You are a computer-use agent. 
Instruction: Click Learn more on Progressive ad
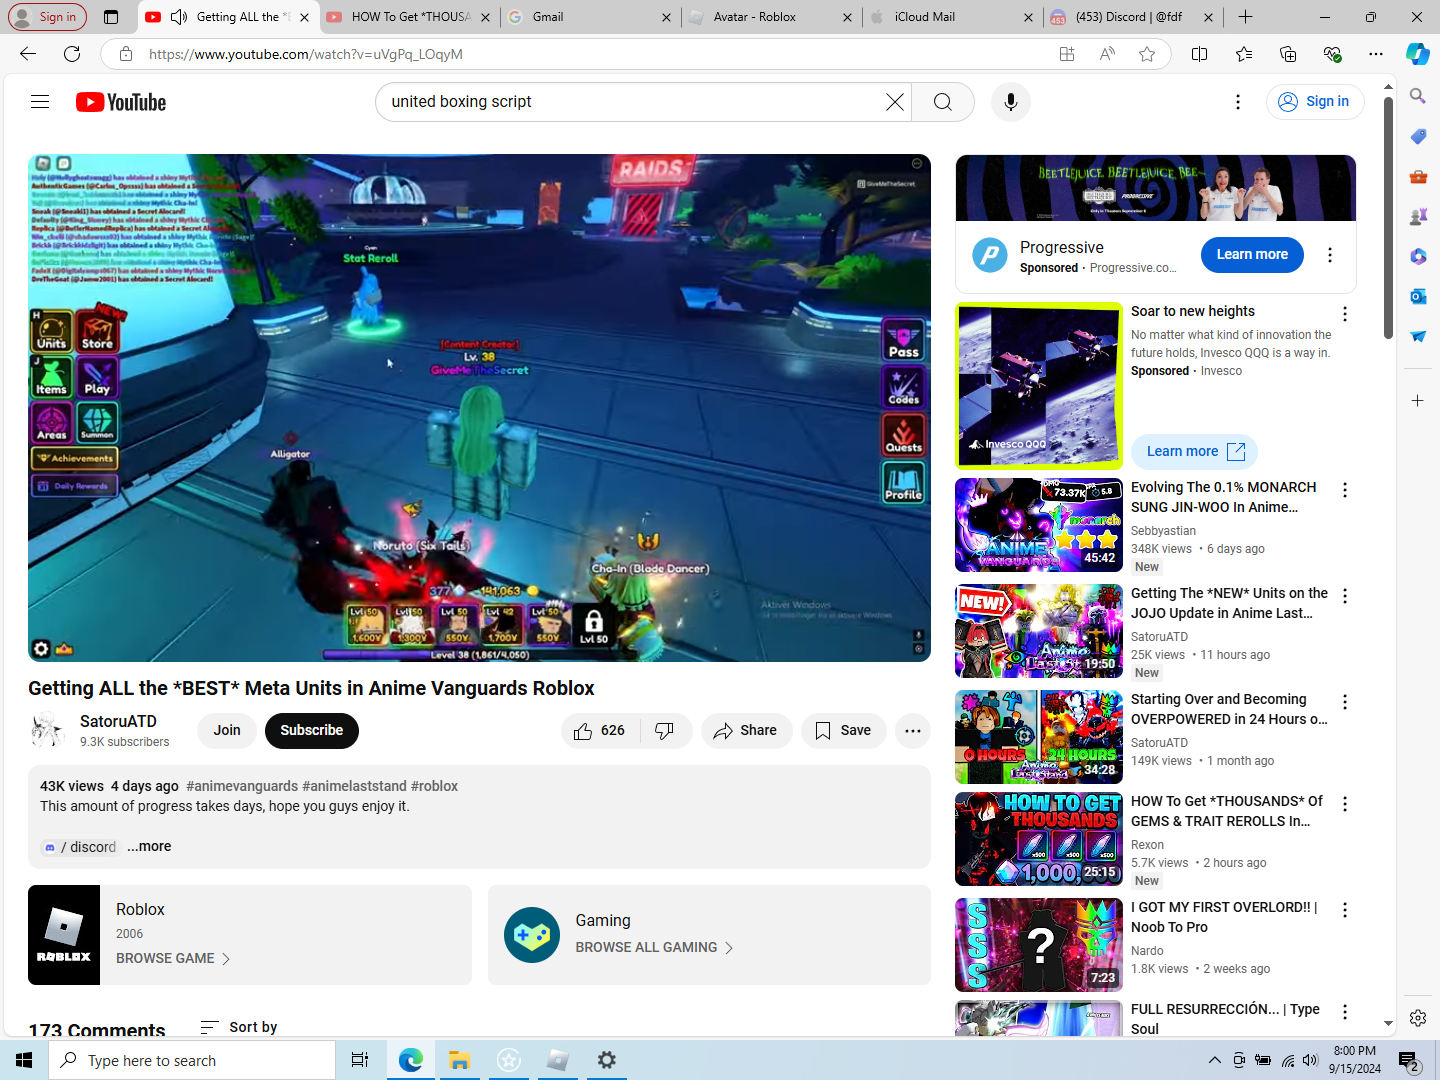coord(1252,255)
